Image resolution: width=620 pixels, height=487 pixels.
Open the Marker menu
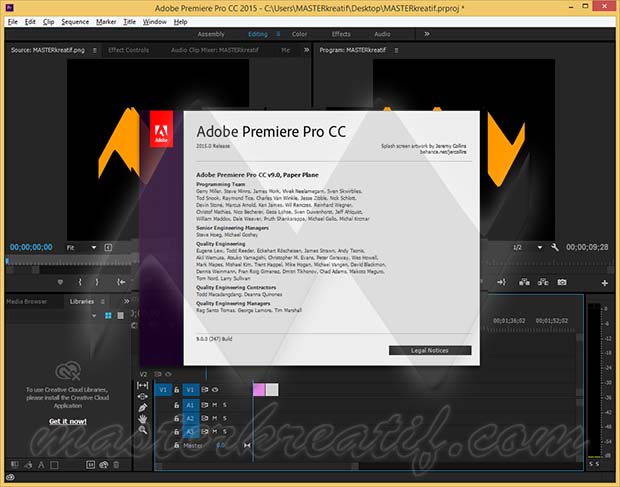click(106, 22)
